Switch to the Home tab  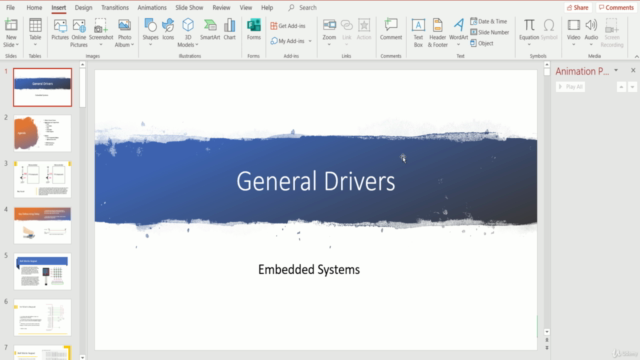[x=34, y=7]
